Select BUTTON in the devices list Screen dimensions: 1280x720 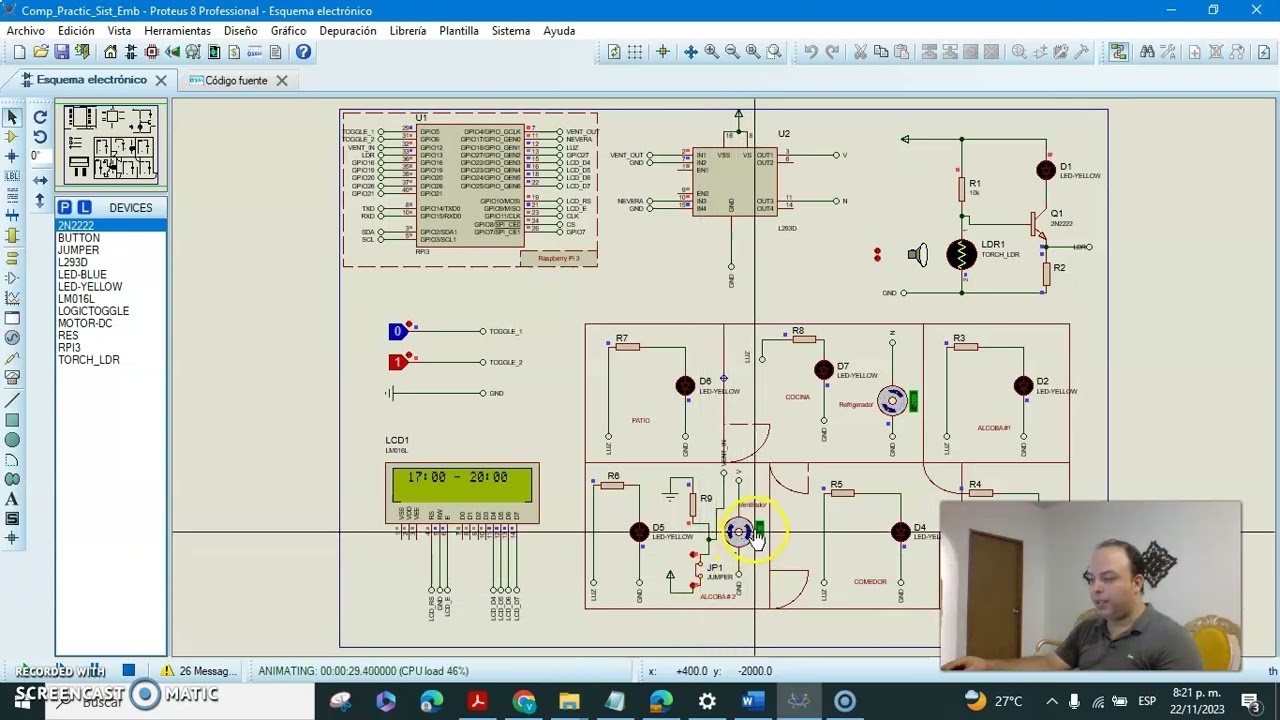point(111,238)
